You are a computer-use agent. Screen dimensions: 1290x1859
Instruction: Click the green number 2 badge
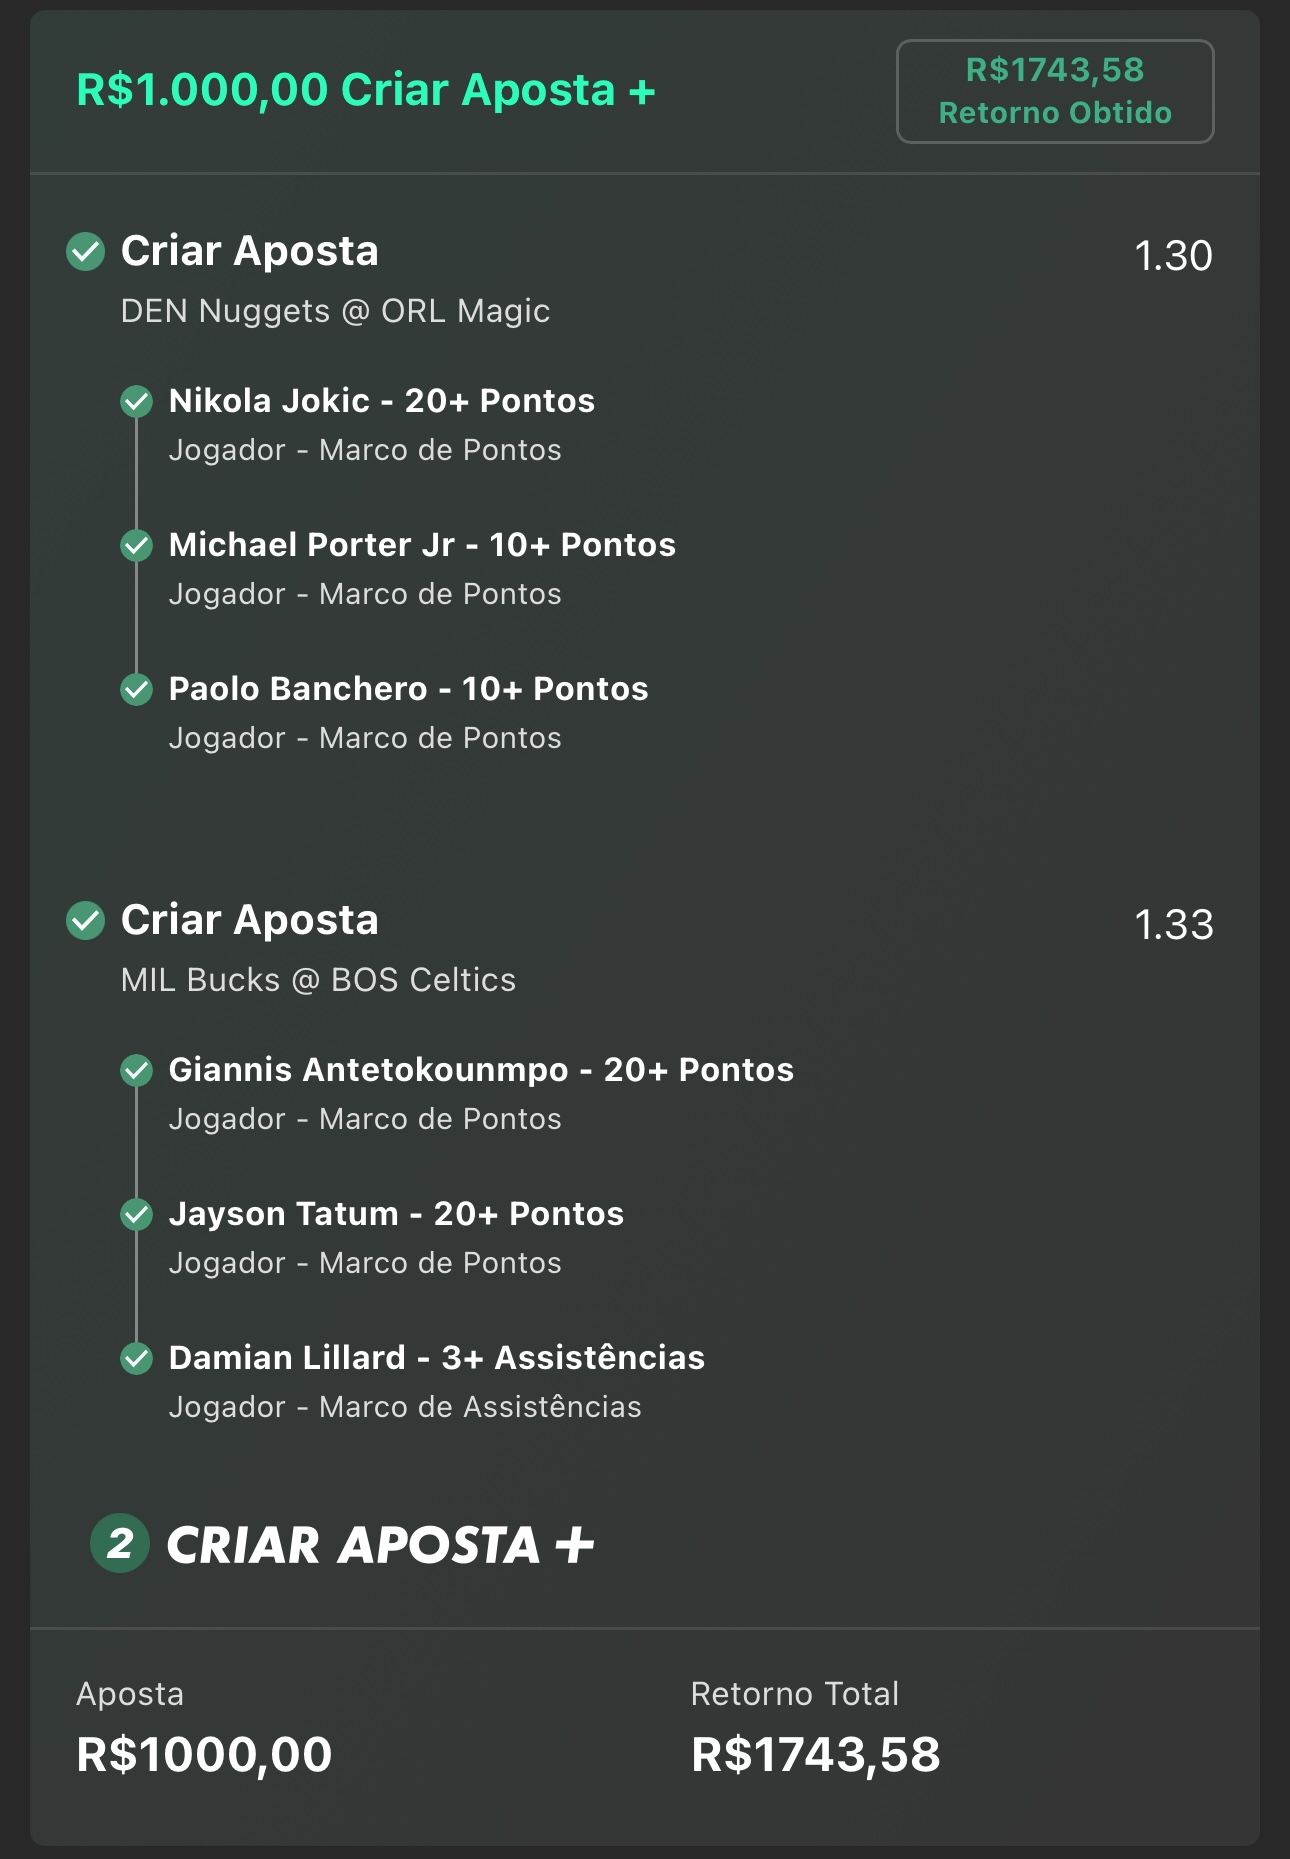click(120, 1544)
